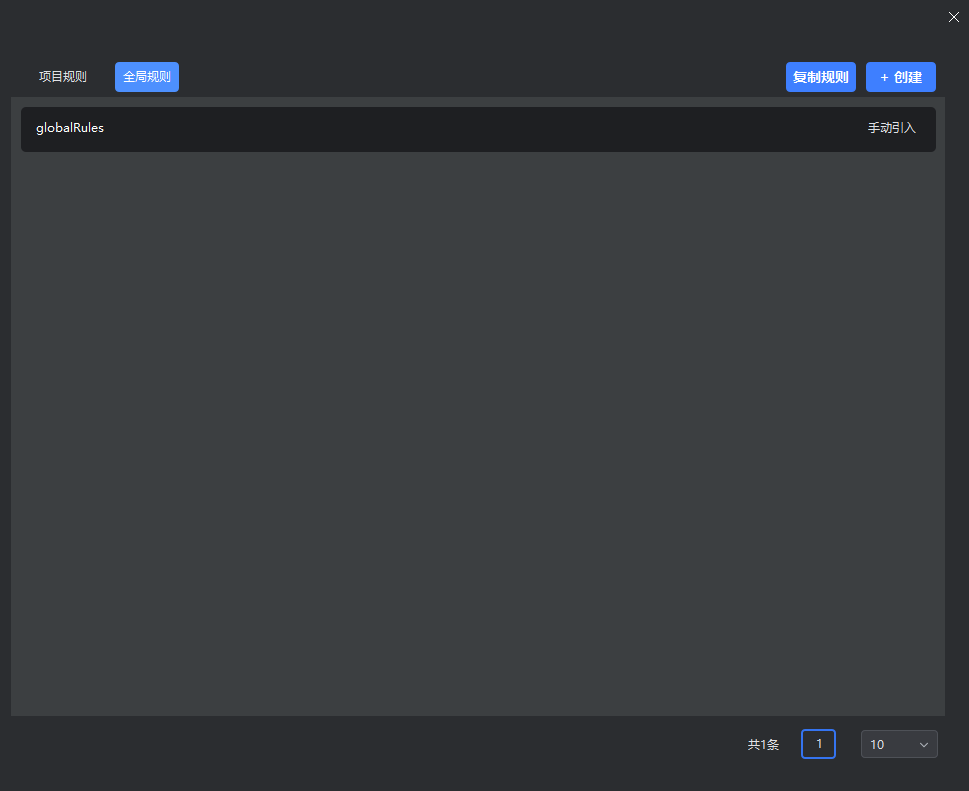Click the blank middle of the globalRules row
The width and height of the screenshot is (969, 791).
478,129
